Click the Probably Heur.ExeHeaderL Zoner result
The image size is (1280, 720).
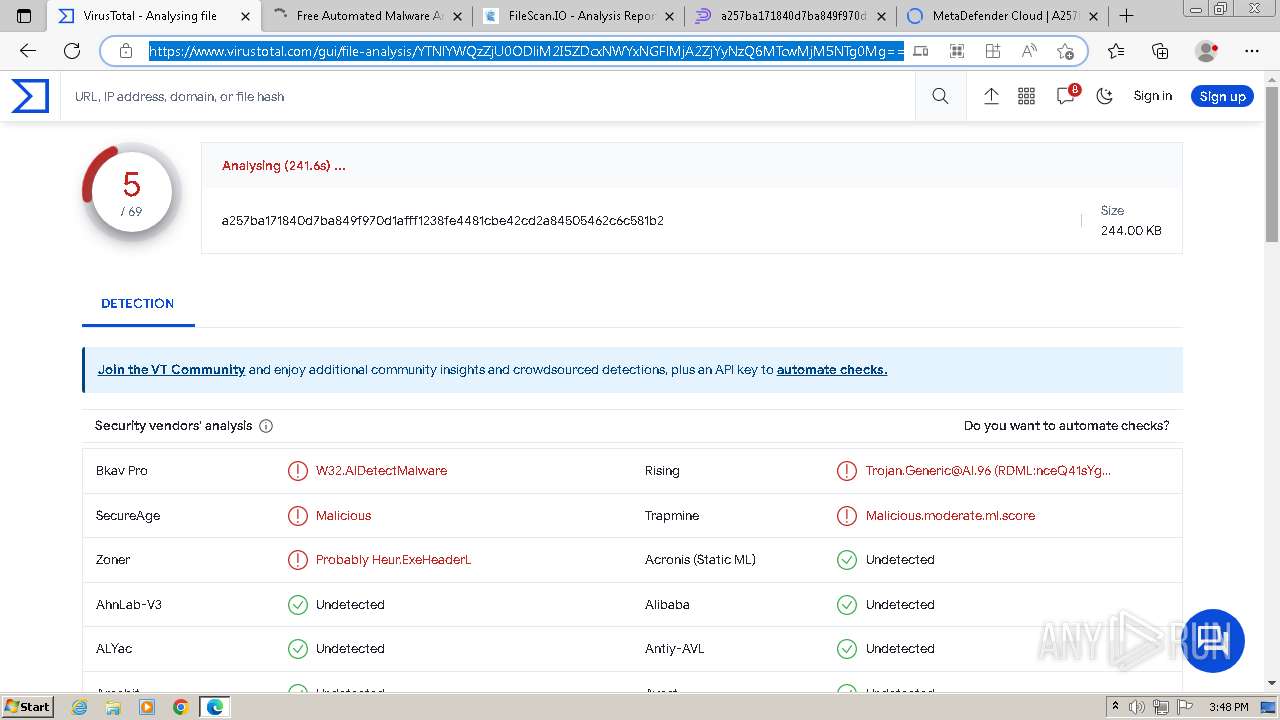click(x=393, y=560)
